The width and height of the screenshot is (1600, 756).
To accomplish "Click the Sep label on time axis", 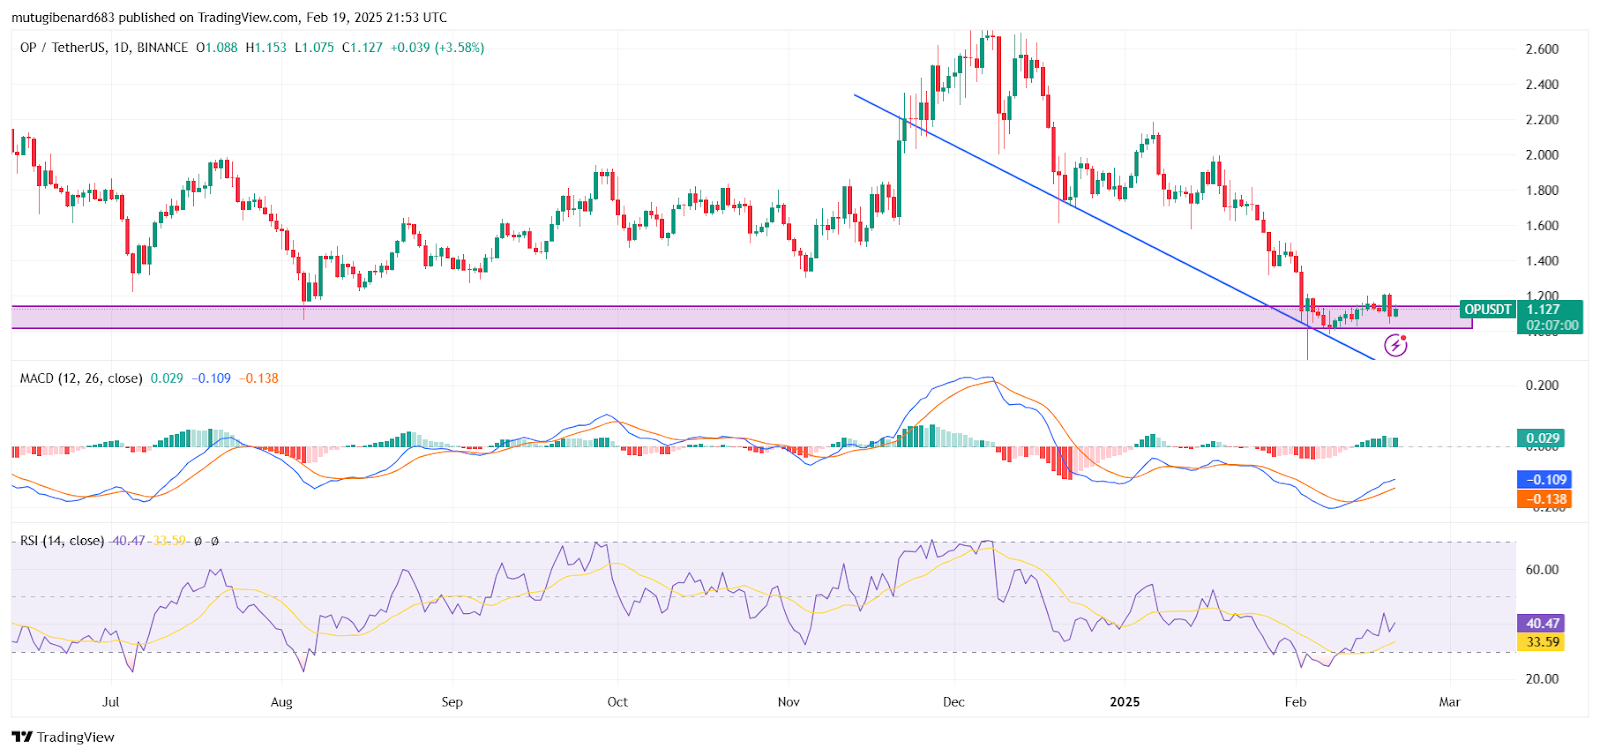I will [x=452, y=702].
